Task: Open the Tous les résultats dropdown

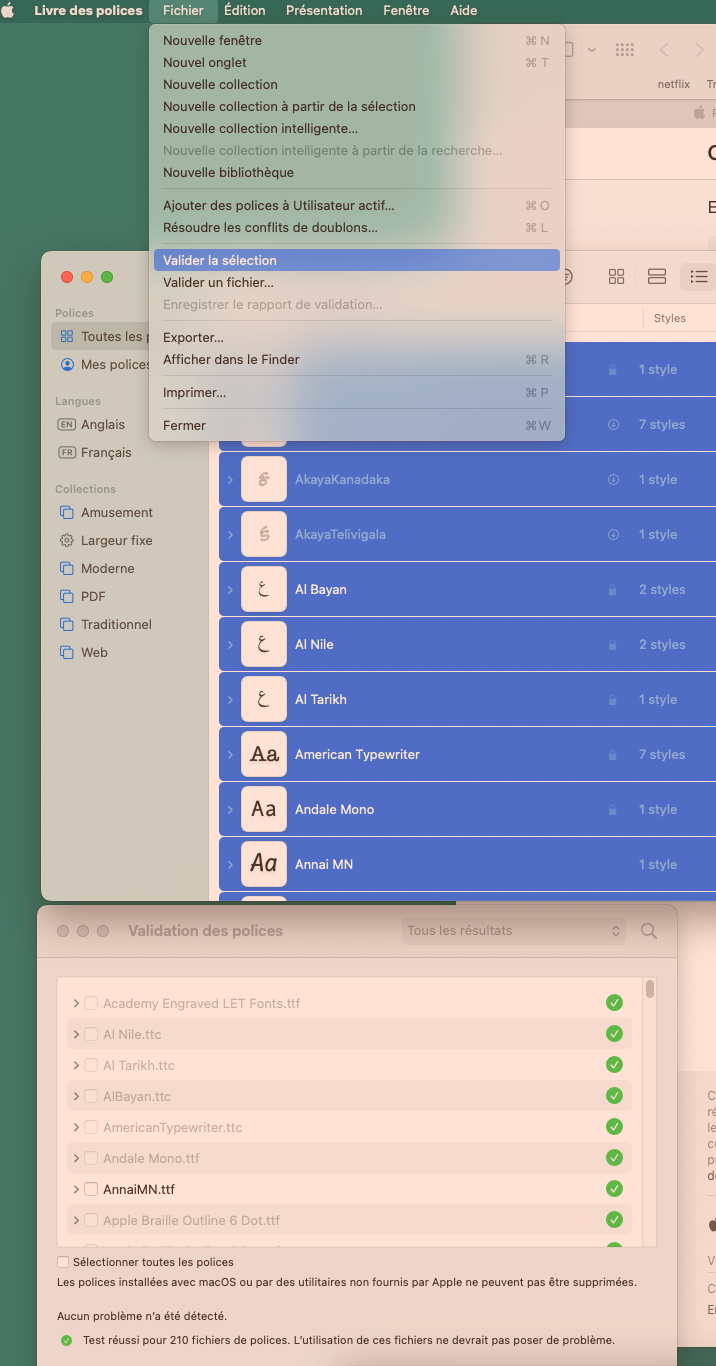Action: coord(513,931)
